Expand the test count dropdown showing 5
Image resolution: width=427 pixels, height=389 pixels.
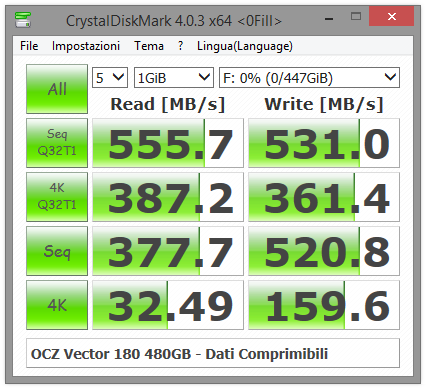[x=110, y=78]
